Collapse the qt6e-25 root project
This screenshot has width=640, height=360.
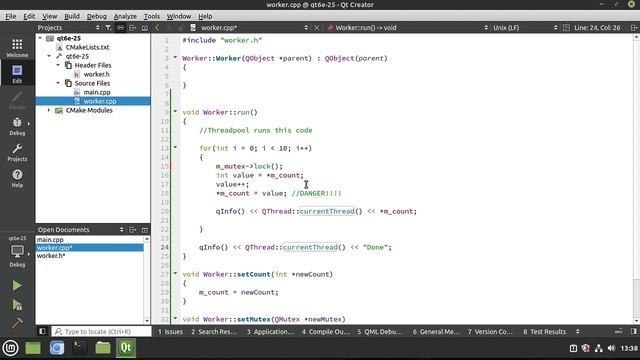(40, 38)
